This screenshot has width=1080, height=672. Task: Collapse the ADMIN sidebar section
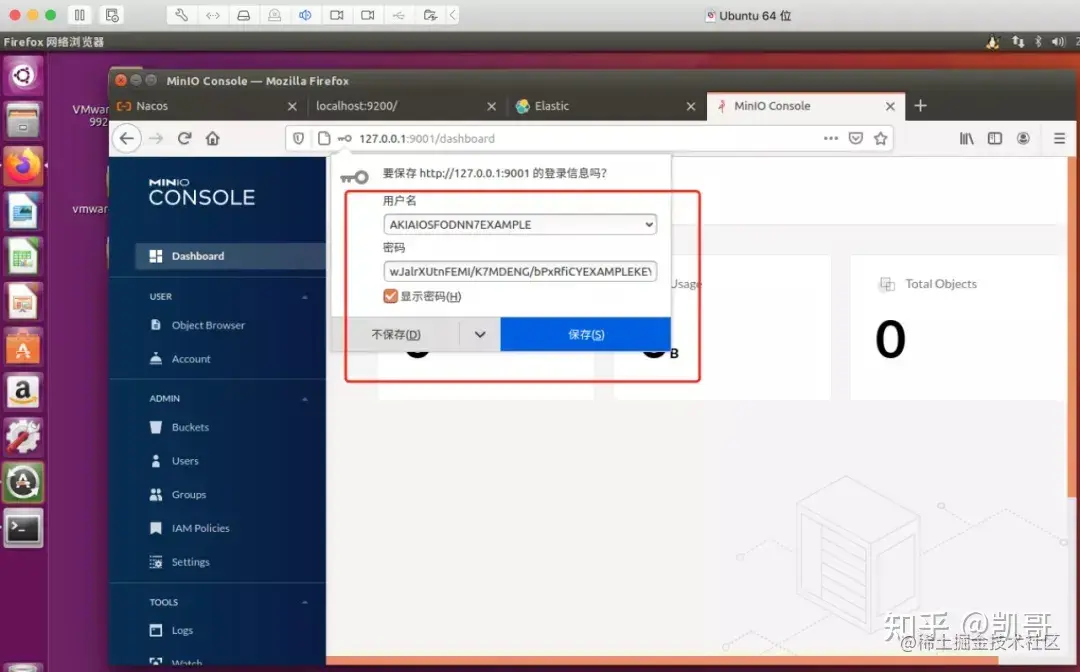point(304,399)
